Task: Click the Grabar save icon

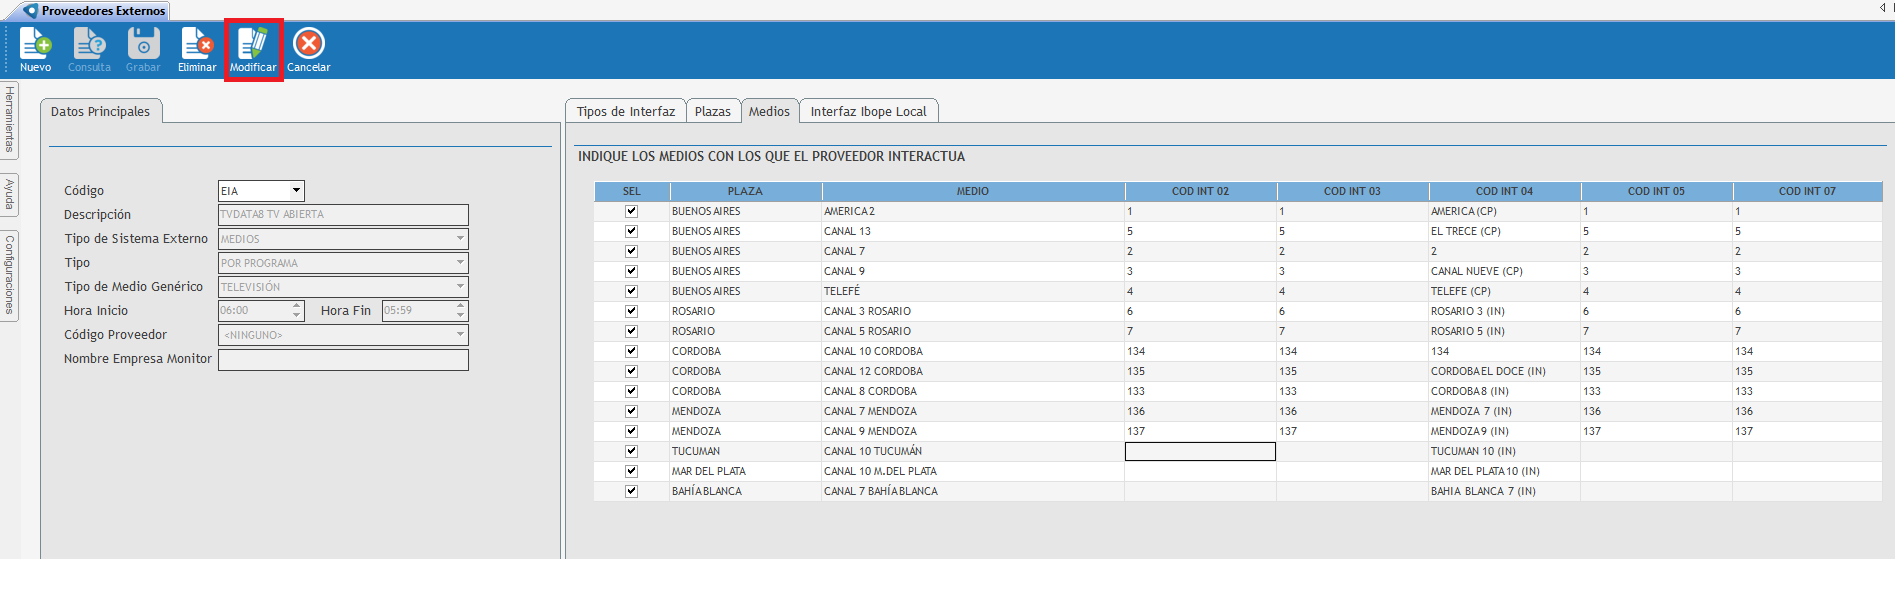Action: (143, 49)
